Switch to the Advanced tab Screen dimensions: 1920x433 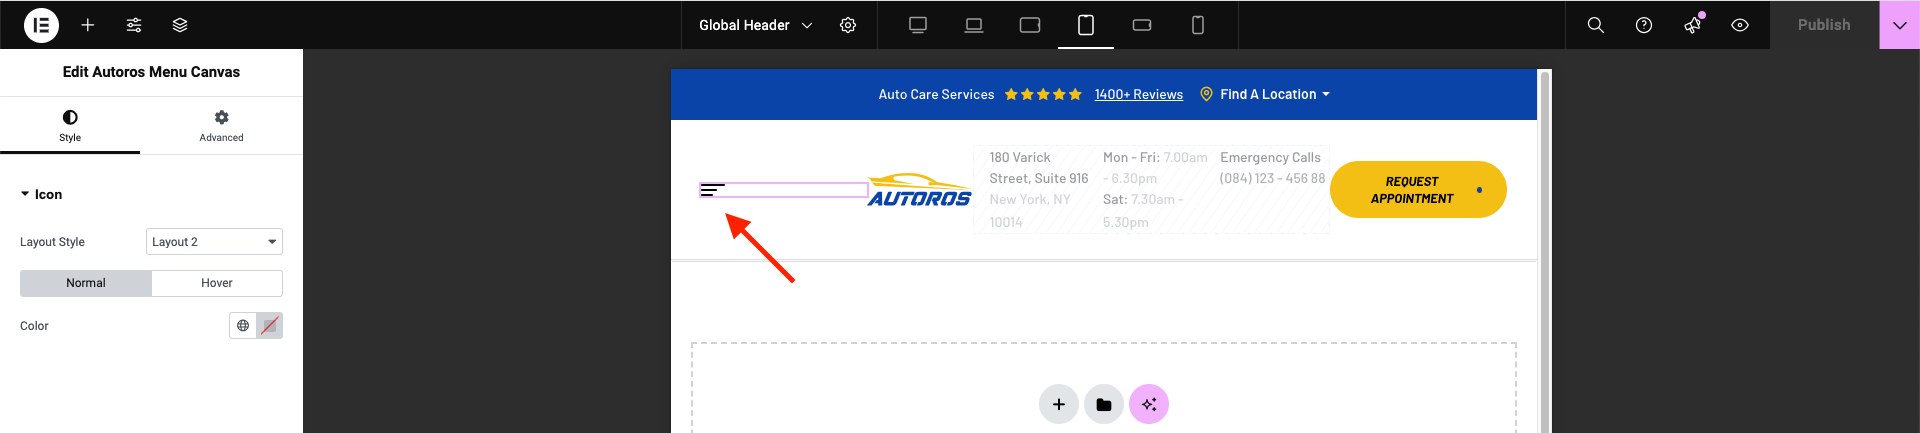coord(221,126)
